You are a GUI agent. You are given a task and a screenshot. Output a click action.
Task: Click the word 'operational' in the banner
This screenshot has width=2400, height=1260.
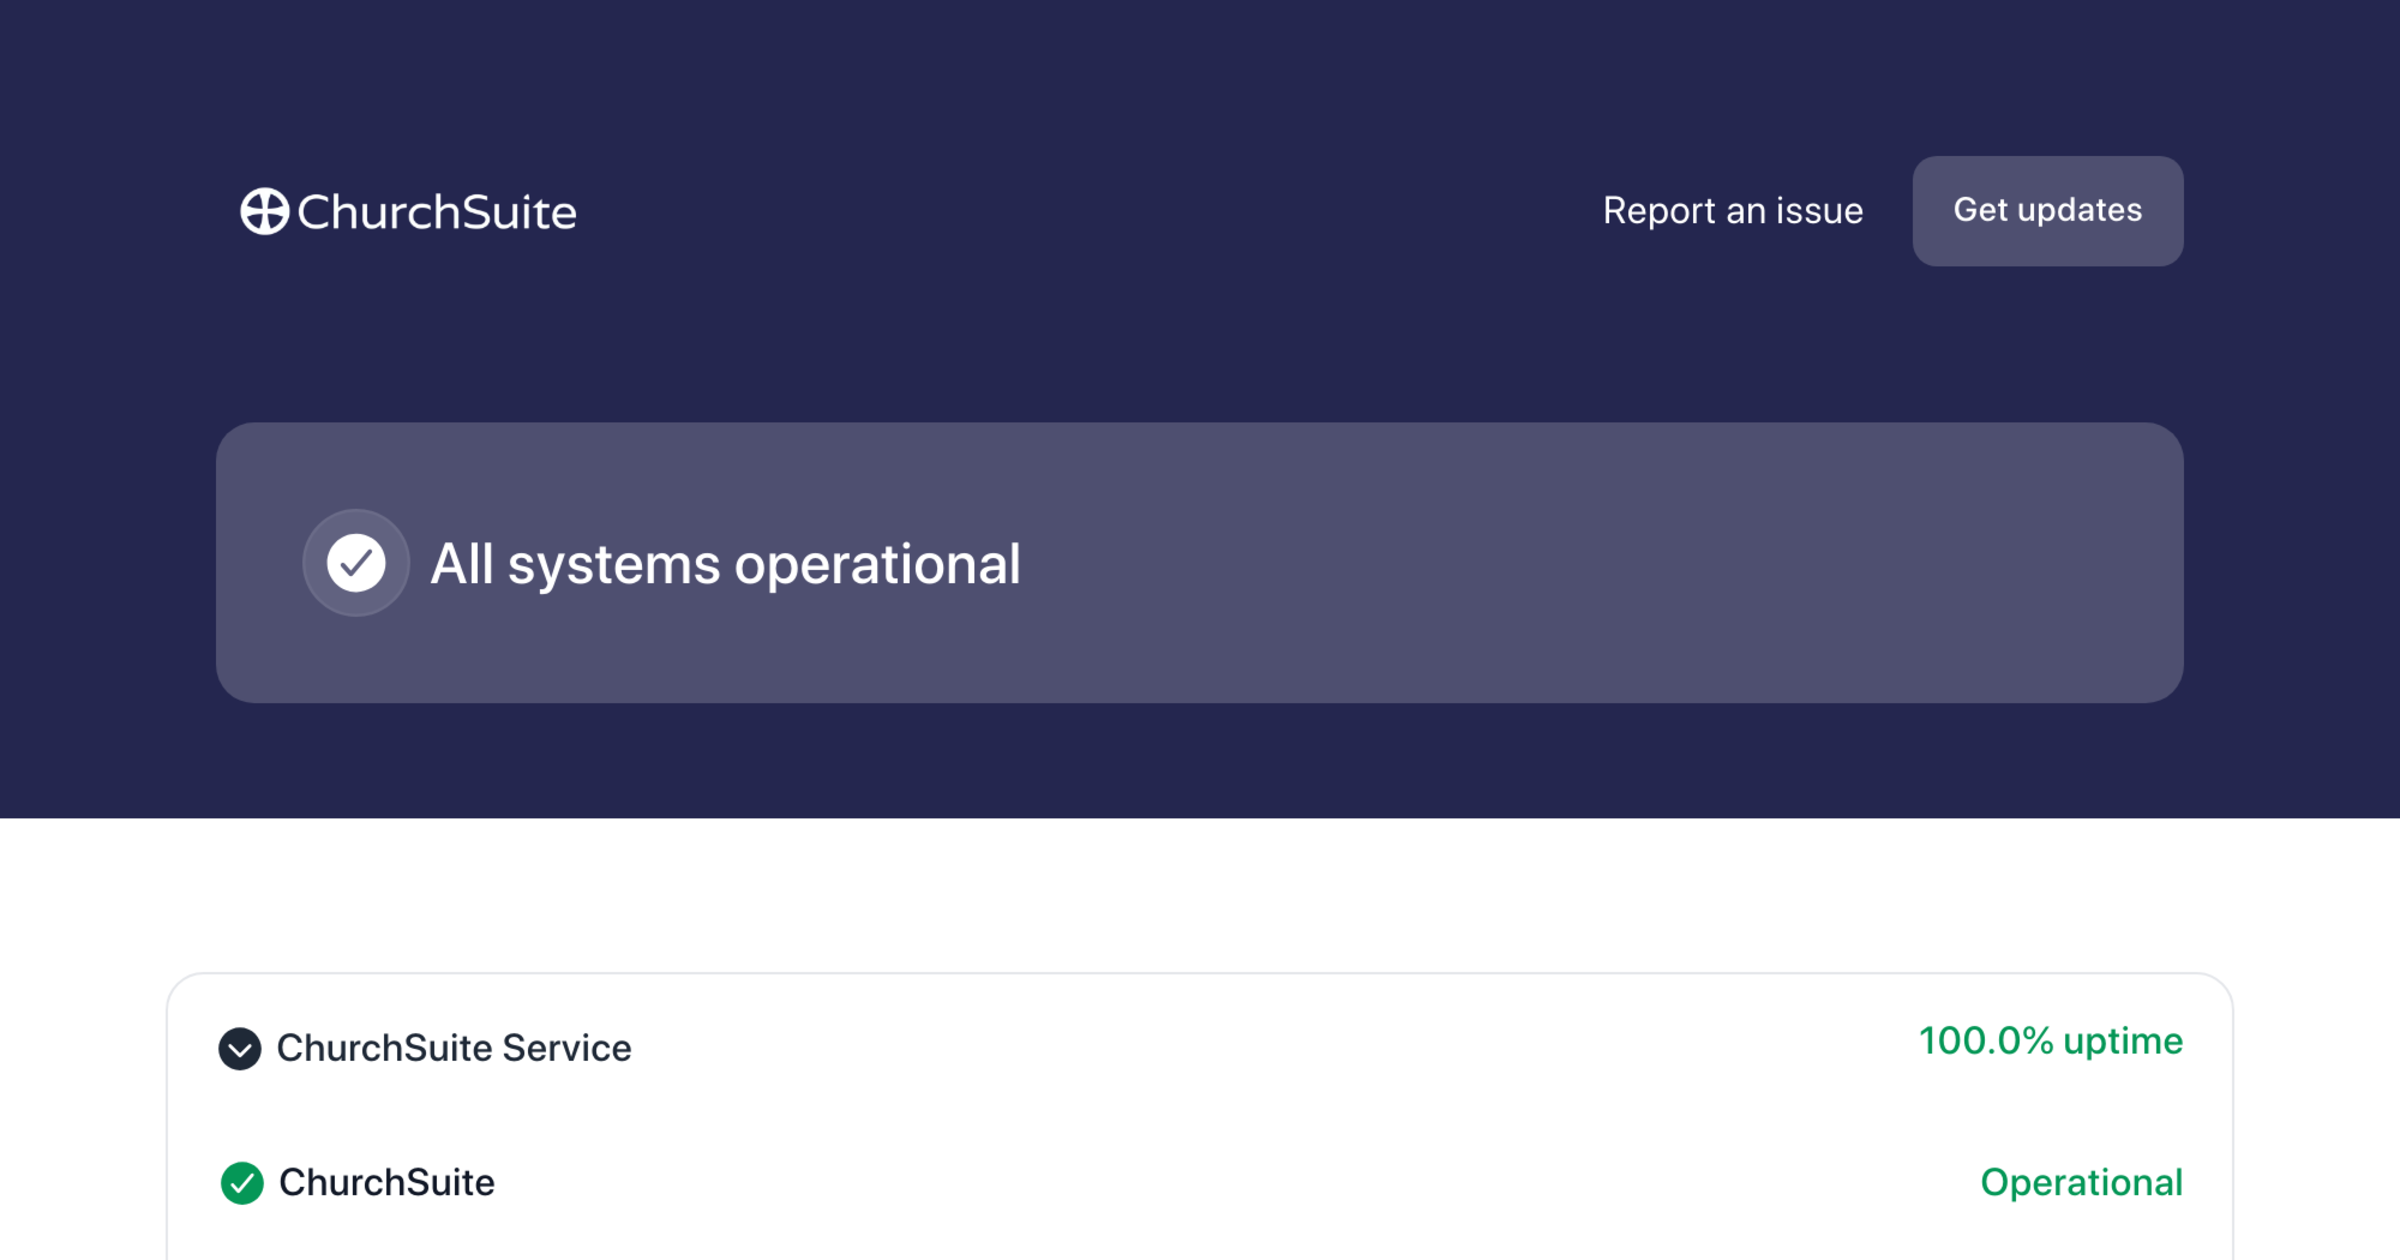877,564
